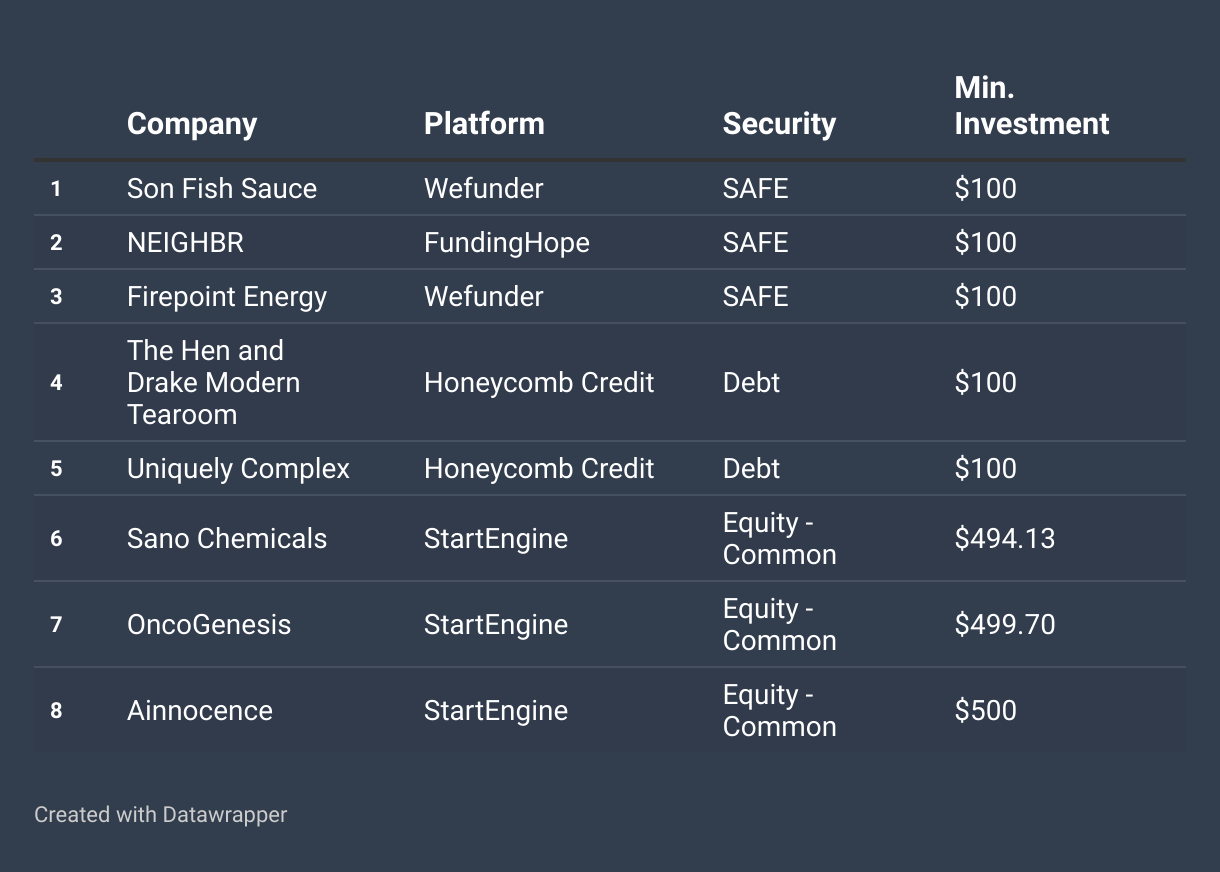Select The Hen and Drake Modern Tearoom
Screen dimensions: 1220x872
tap(213, 383)
